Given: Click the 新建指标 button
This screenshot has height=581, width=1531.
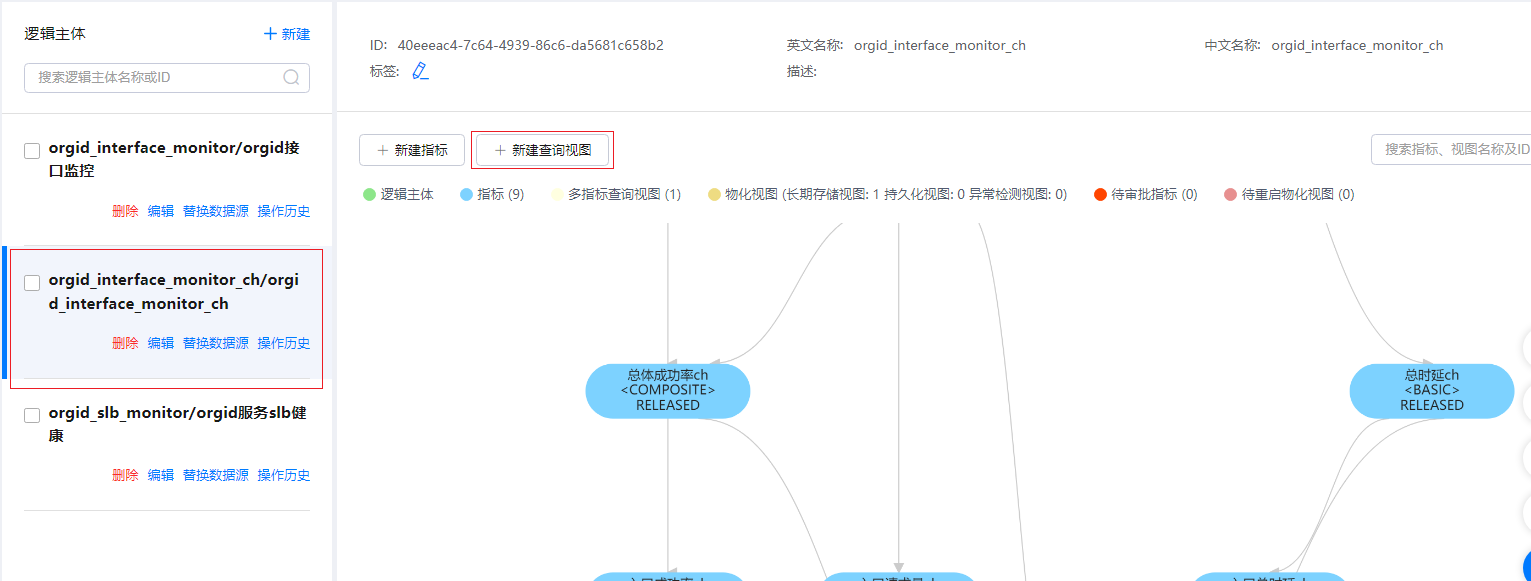Looking at the screenshot, I should (412, 150).
